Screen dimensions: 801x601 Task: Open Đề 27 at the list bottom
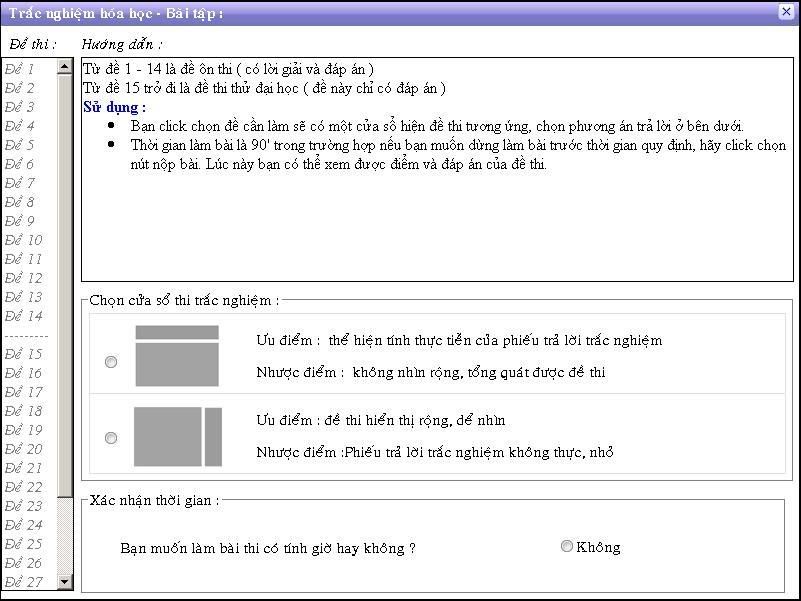click(23, 582)
